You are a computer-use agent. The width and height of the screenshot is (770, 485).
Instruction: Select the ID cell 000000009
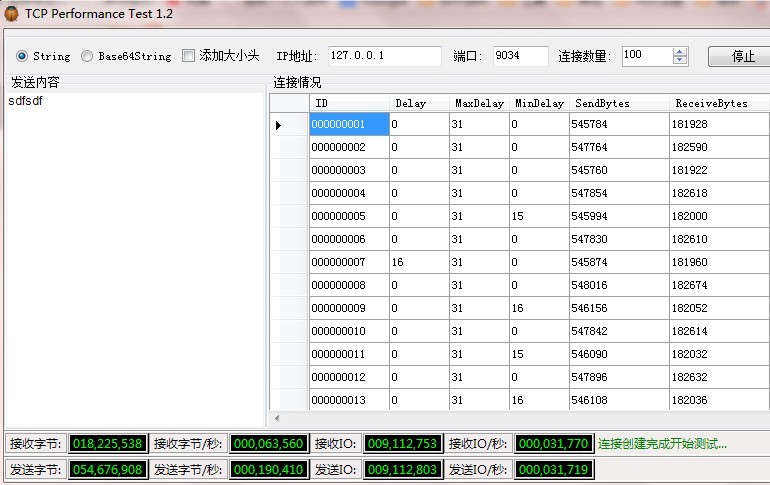(349, 308)
